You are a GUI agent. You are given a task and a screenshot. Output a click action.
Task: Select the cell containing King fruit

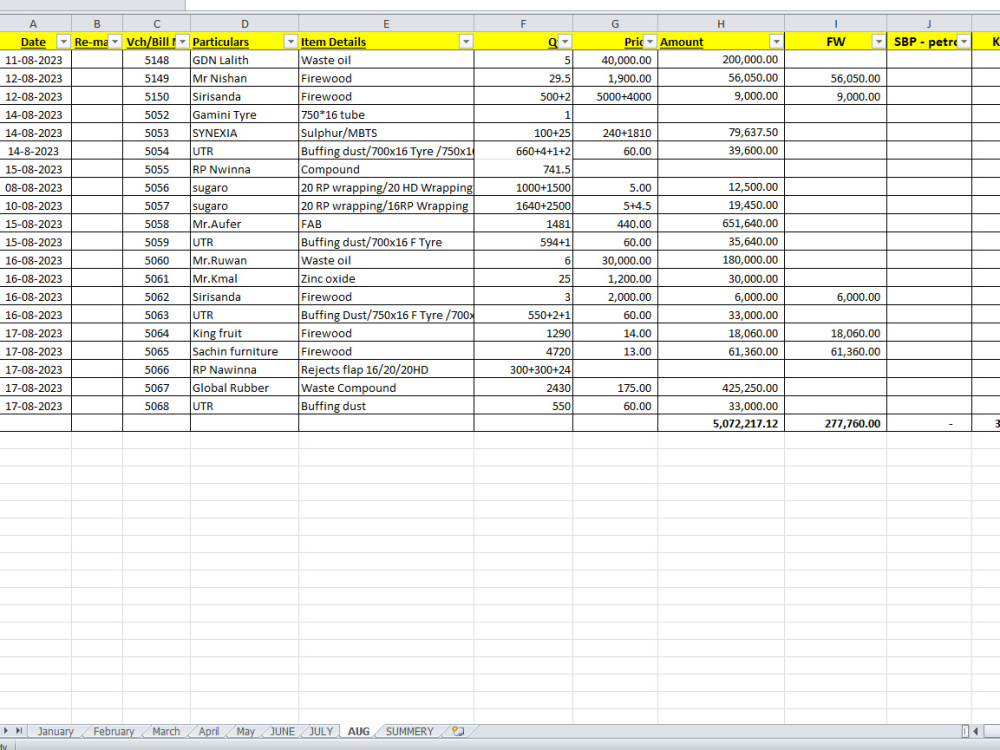(244, 333)
